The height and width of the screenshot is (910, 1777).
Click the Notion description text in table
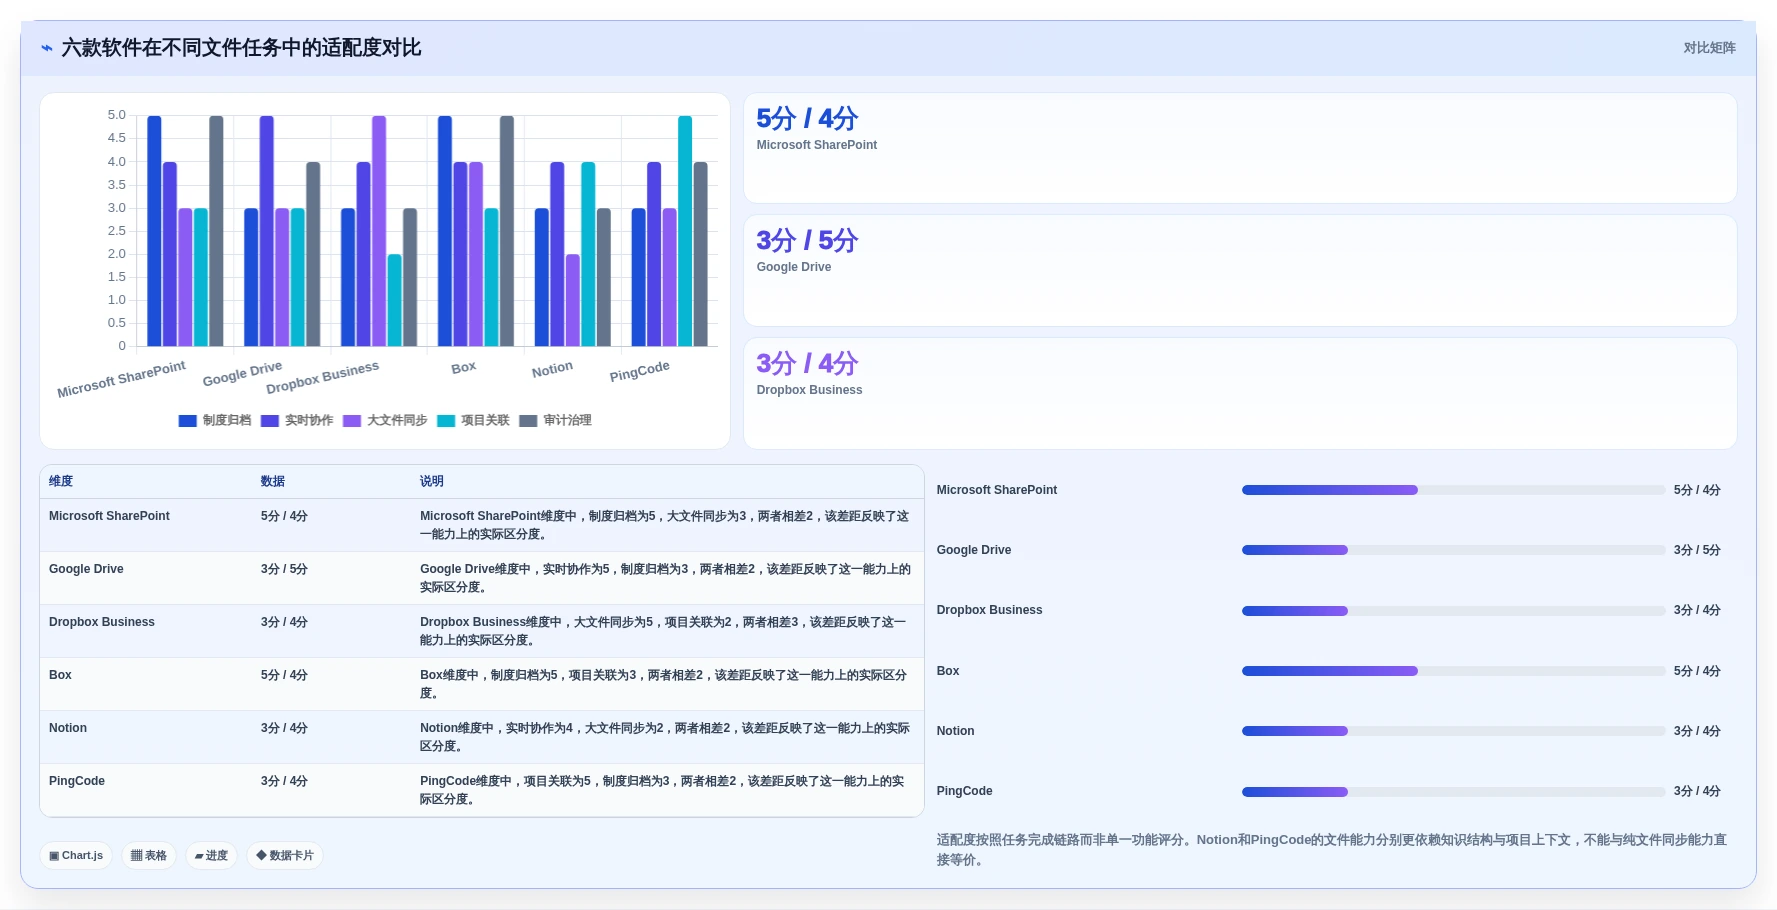pos(665,737)
